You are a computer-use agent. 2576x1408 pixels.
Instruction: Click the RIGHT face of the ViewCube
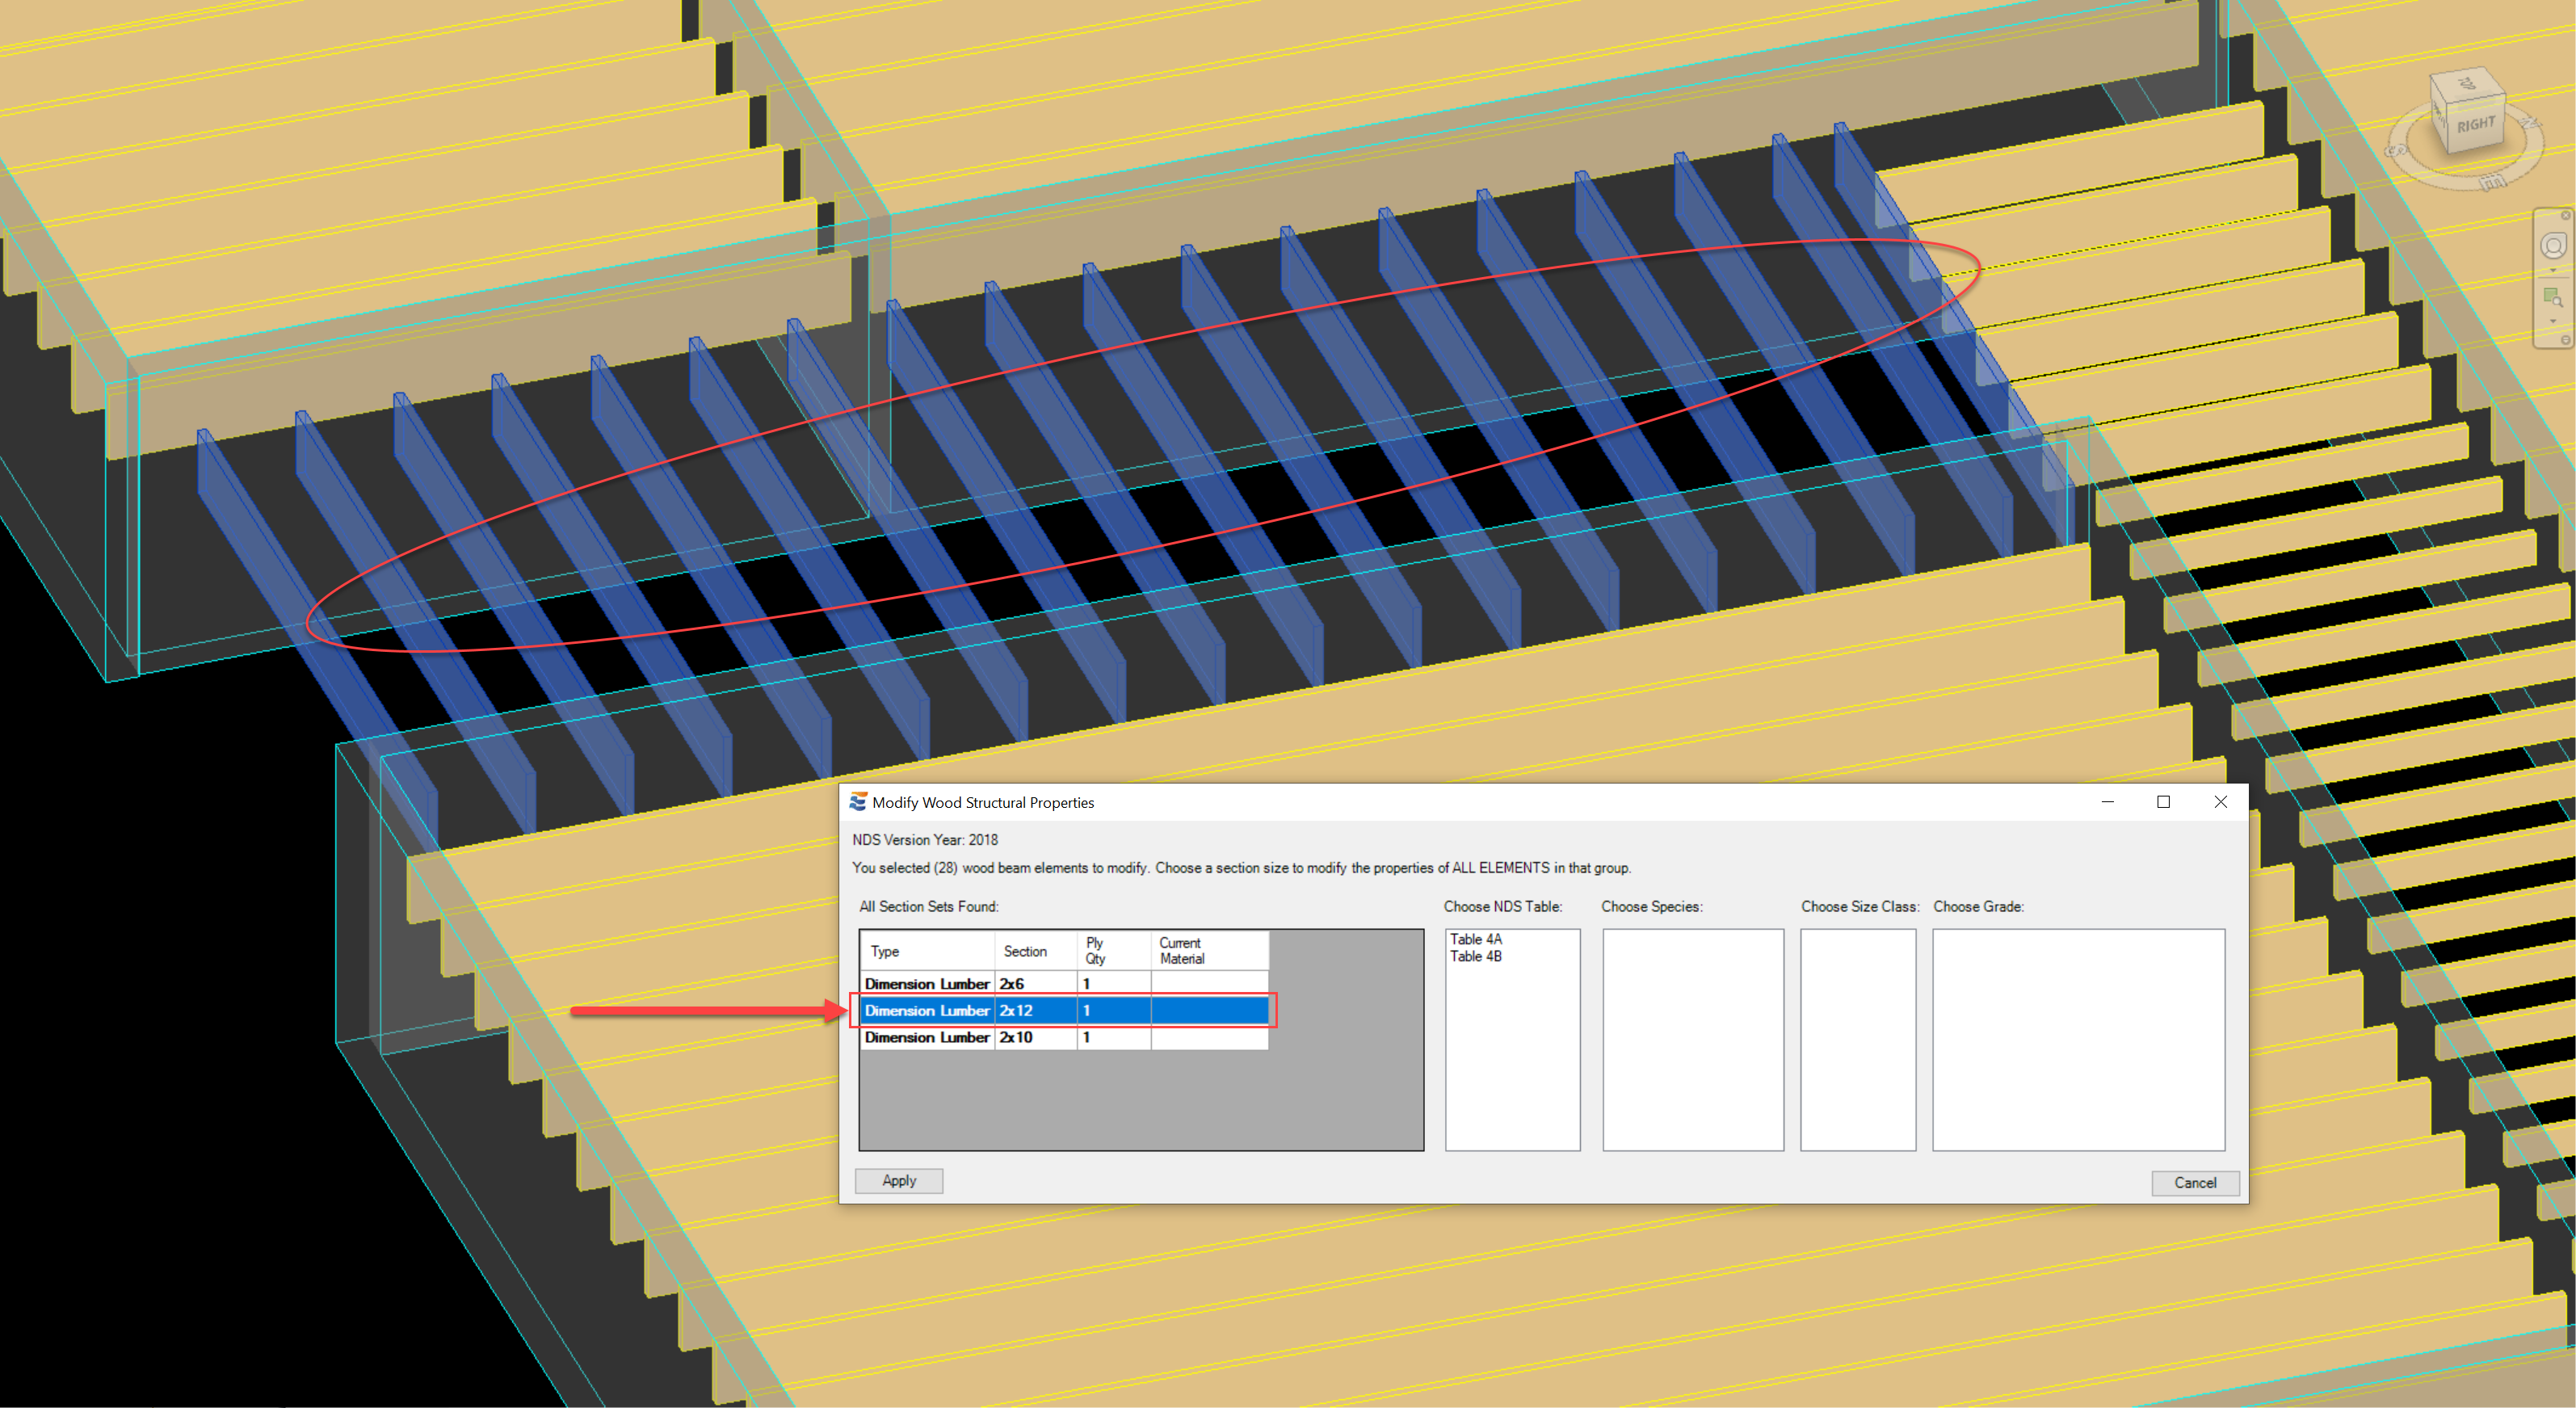click(2476, 126)
